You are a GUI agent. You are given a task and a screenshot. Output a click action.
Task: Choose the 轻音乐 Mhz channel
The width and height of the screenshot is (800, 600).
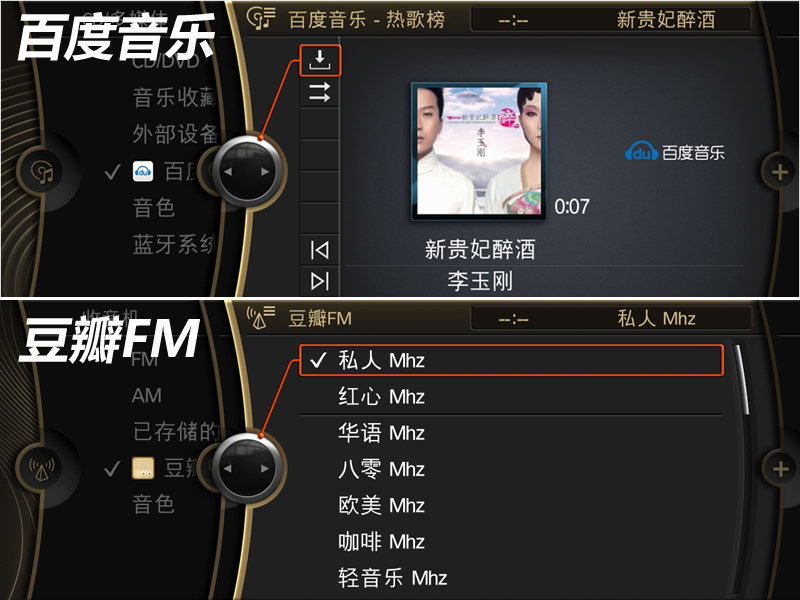[511, 578]
